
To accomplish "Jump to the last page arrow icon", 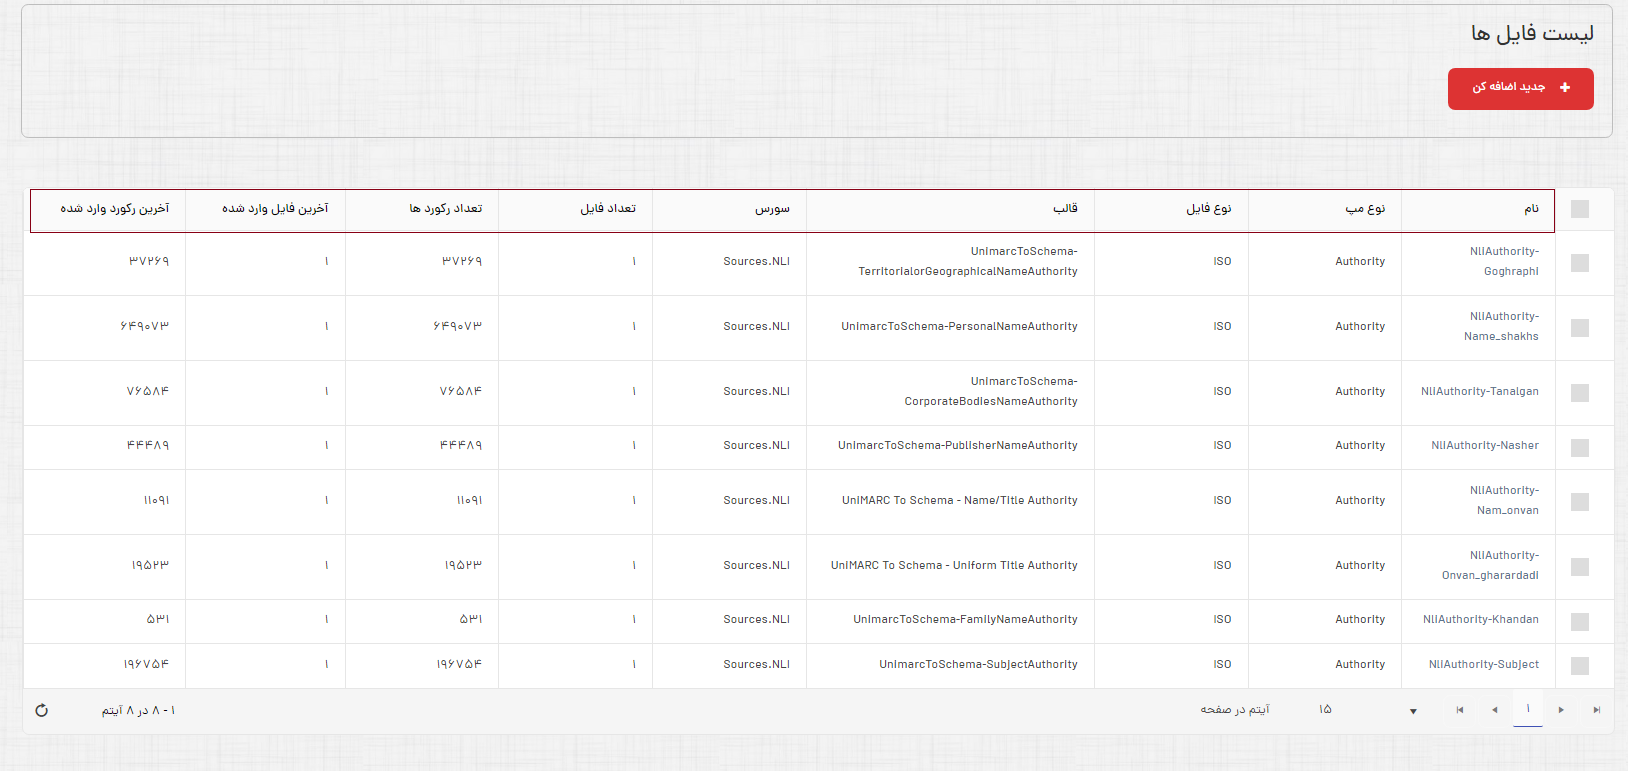I will (1596, 710).
